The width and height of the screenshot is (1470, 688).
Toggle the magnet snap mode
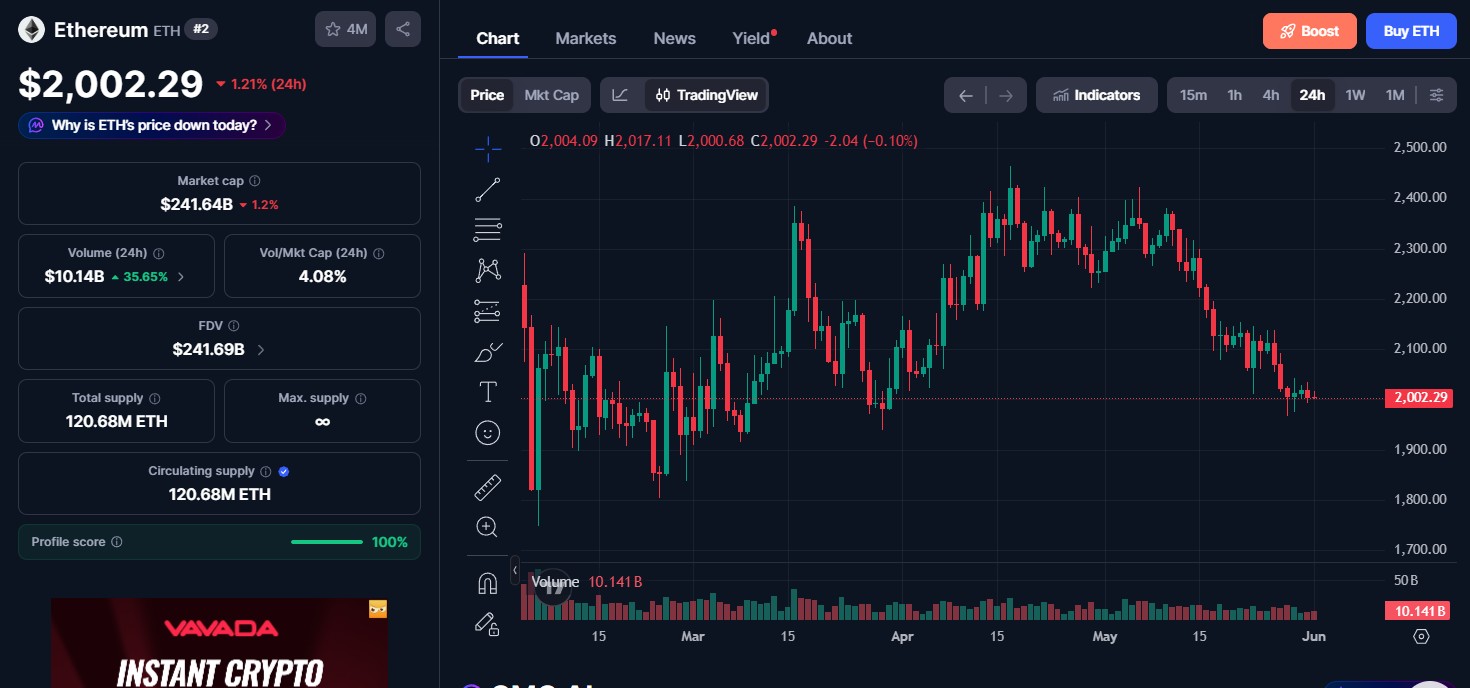[x=488, y=583]
